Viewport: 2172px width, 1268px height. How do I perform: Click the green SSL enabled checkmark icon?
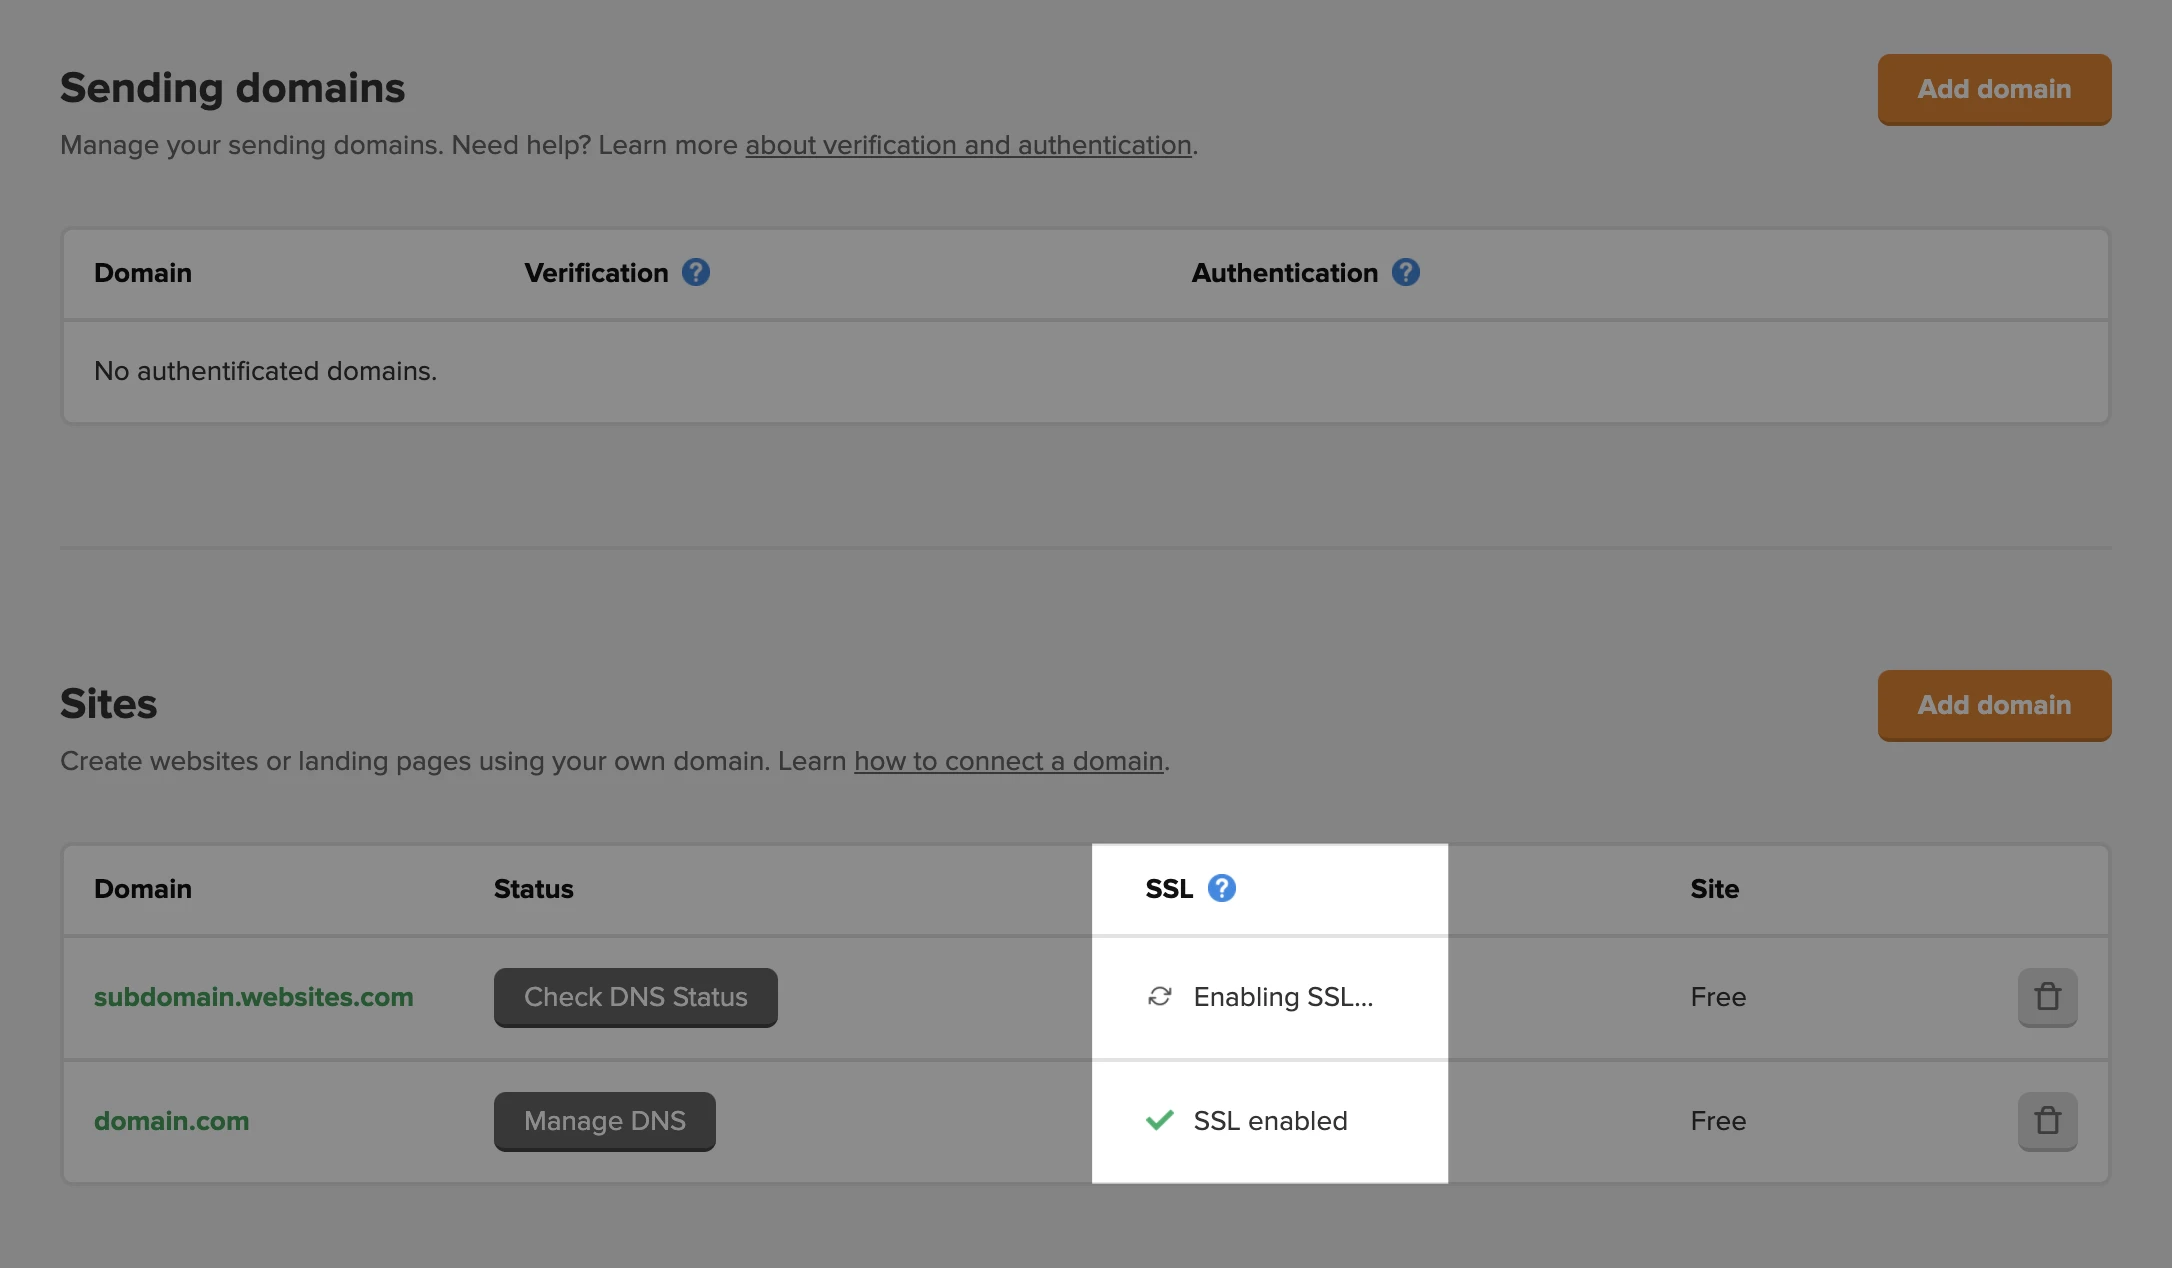pyautogui.click(x=1160, y=1121)
